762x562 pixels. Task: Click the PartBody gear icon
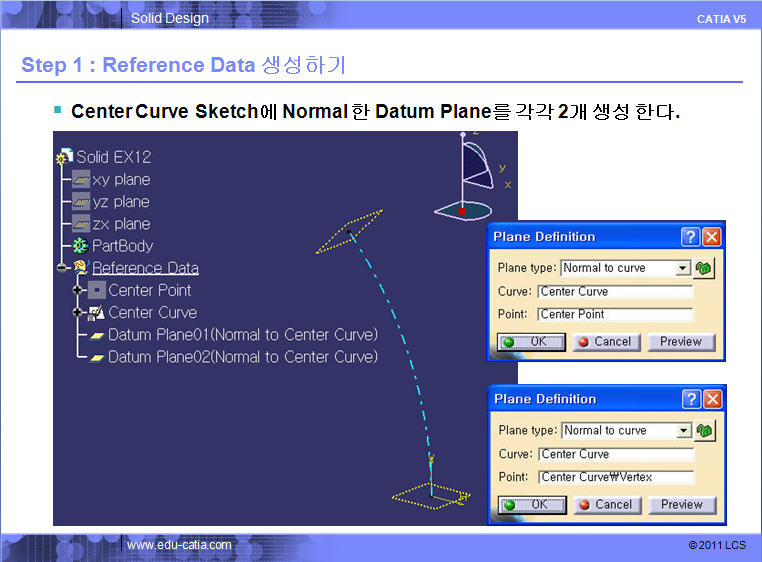pos(81,246)
